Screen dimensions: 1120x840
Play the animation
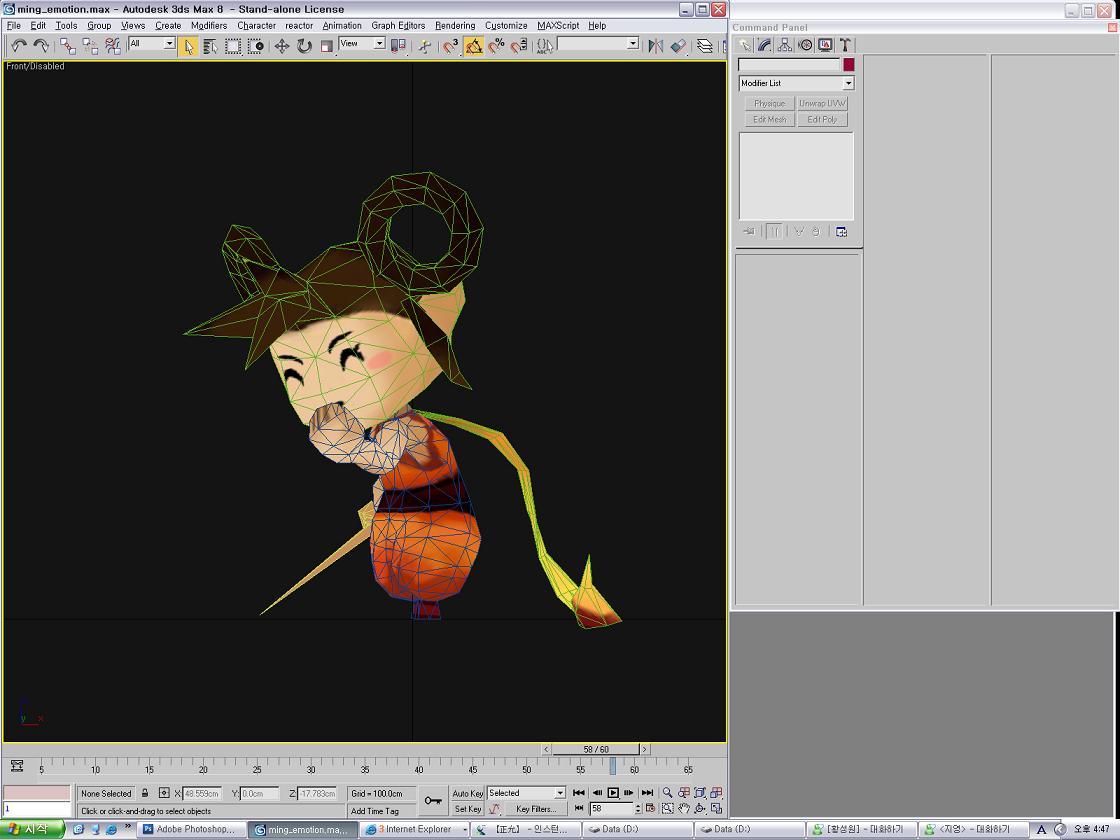613,793
